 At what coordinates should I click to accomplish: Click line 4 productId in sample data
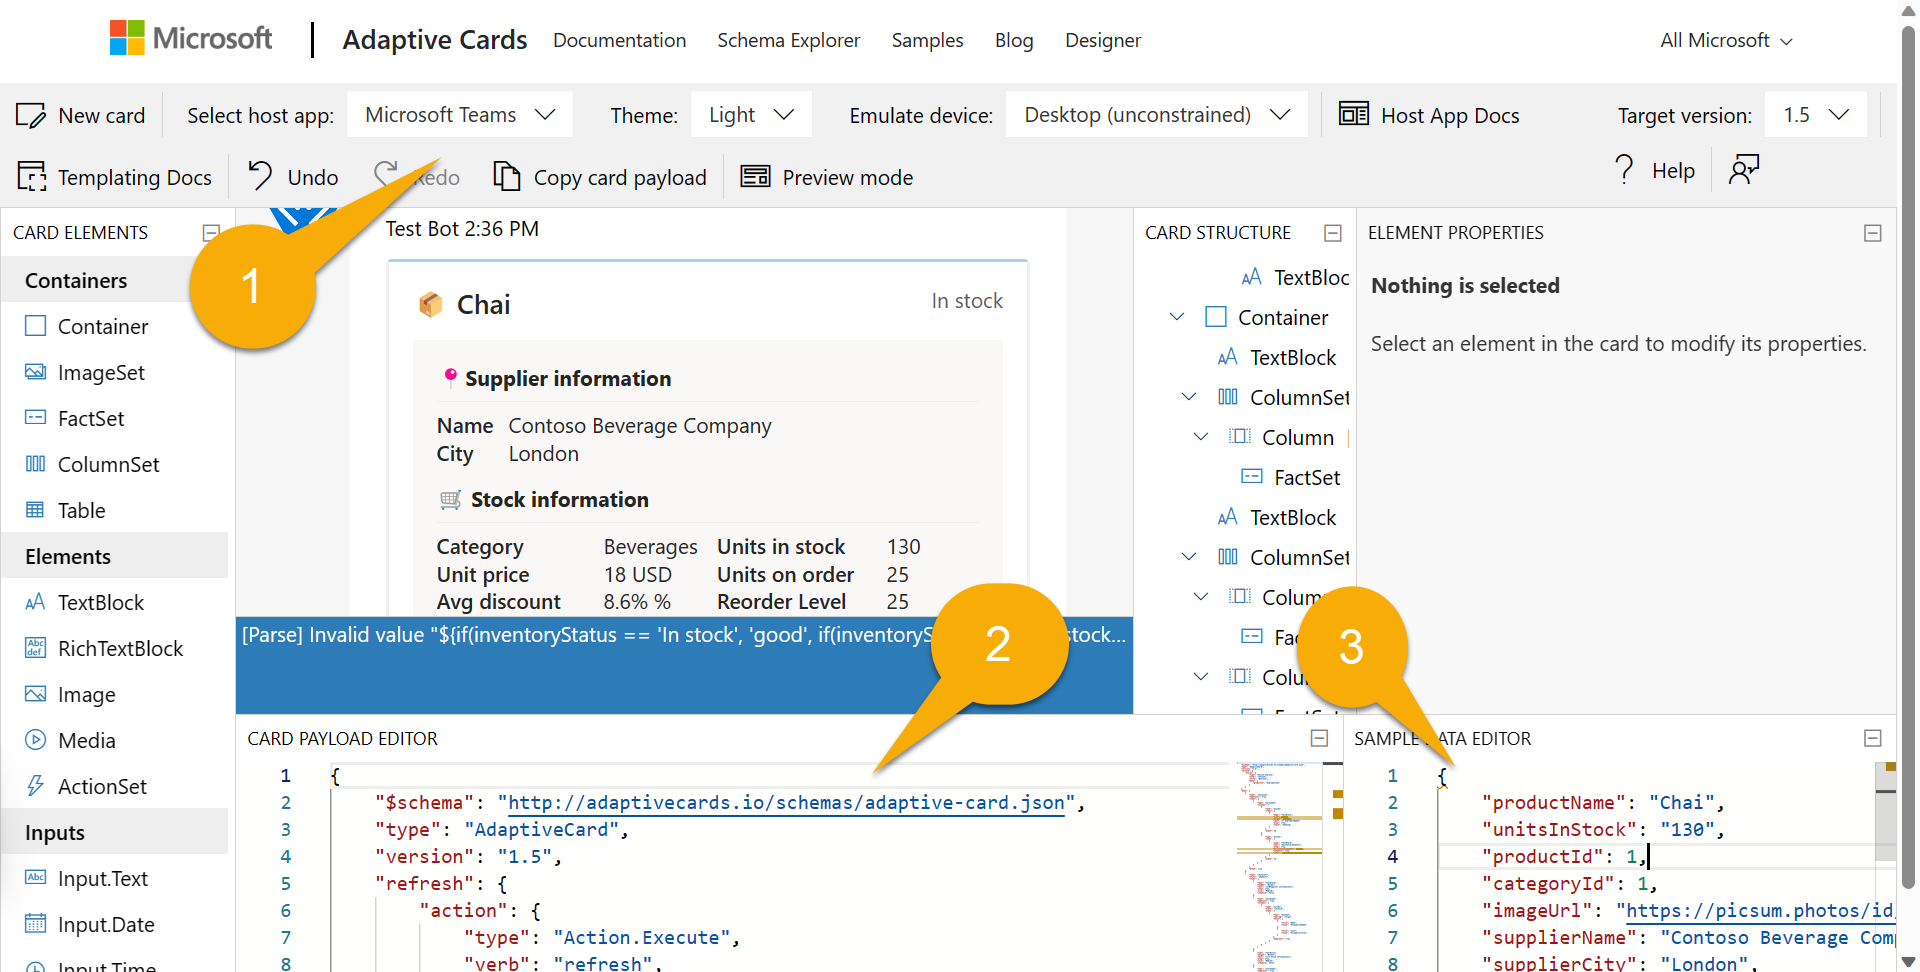pyautogui.click(x=1563, y=857)
